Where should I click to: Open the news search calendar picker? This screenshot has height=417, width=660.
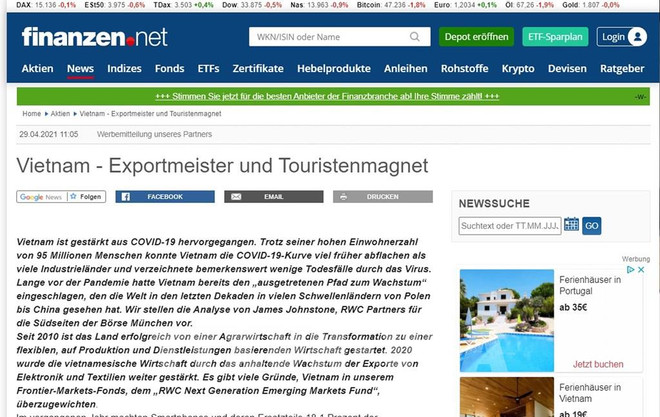tap(571, 226)
